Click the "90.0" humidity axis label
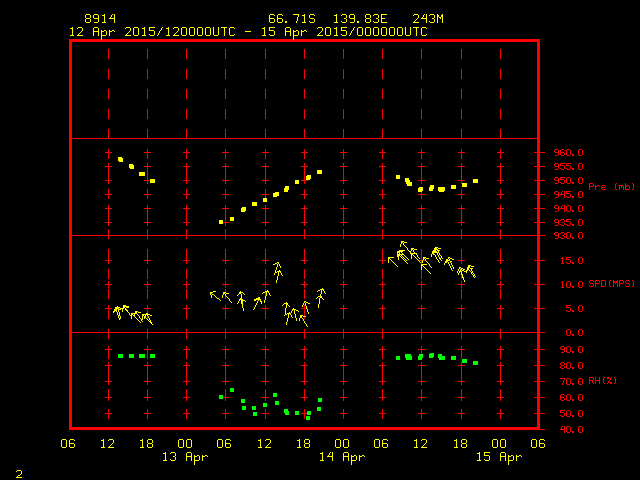This screenshot has width=640, height=480. 571,350
